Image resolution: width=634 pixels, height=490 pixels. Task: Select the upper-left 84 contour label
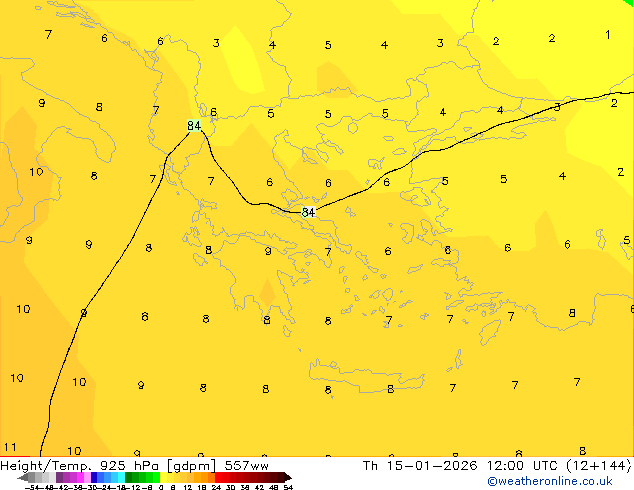pyautogui.click(x=194, y=126)
